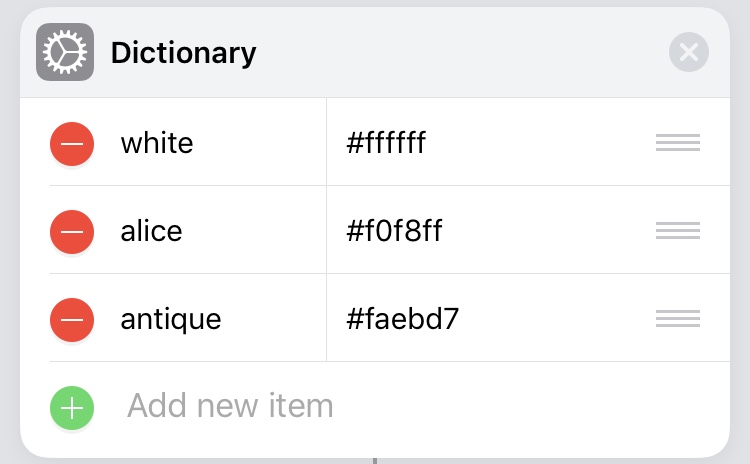Edit the #faebd7 value field
750x464 pixels.
click(x=403, y=320)
